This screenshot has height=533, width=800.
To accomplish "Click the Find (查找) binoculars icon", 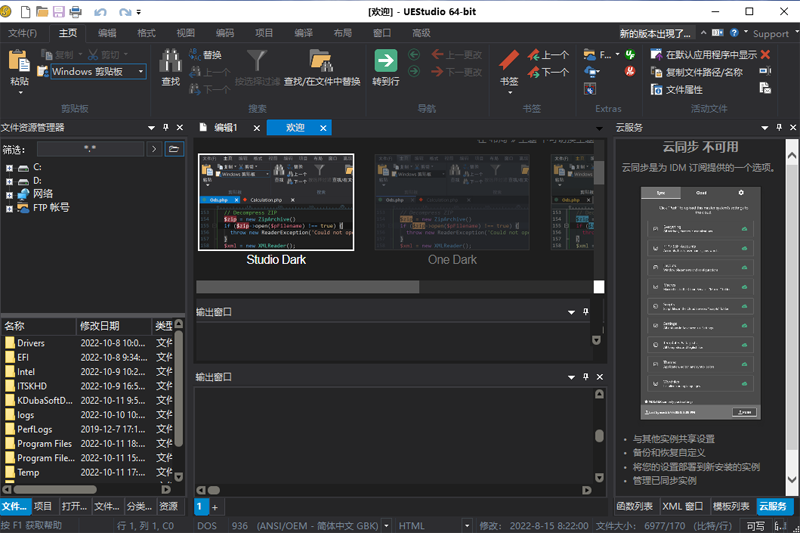I will click(x=171, y=63).
